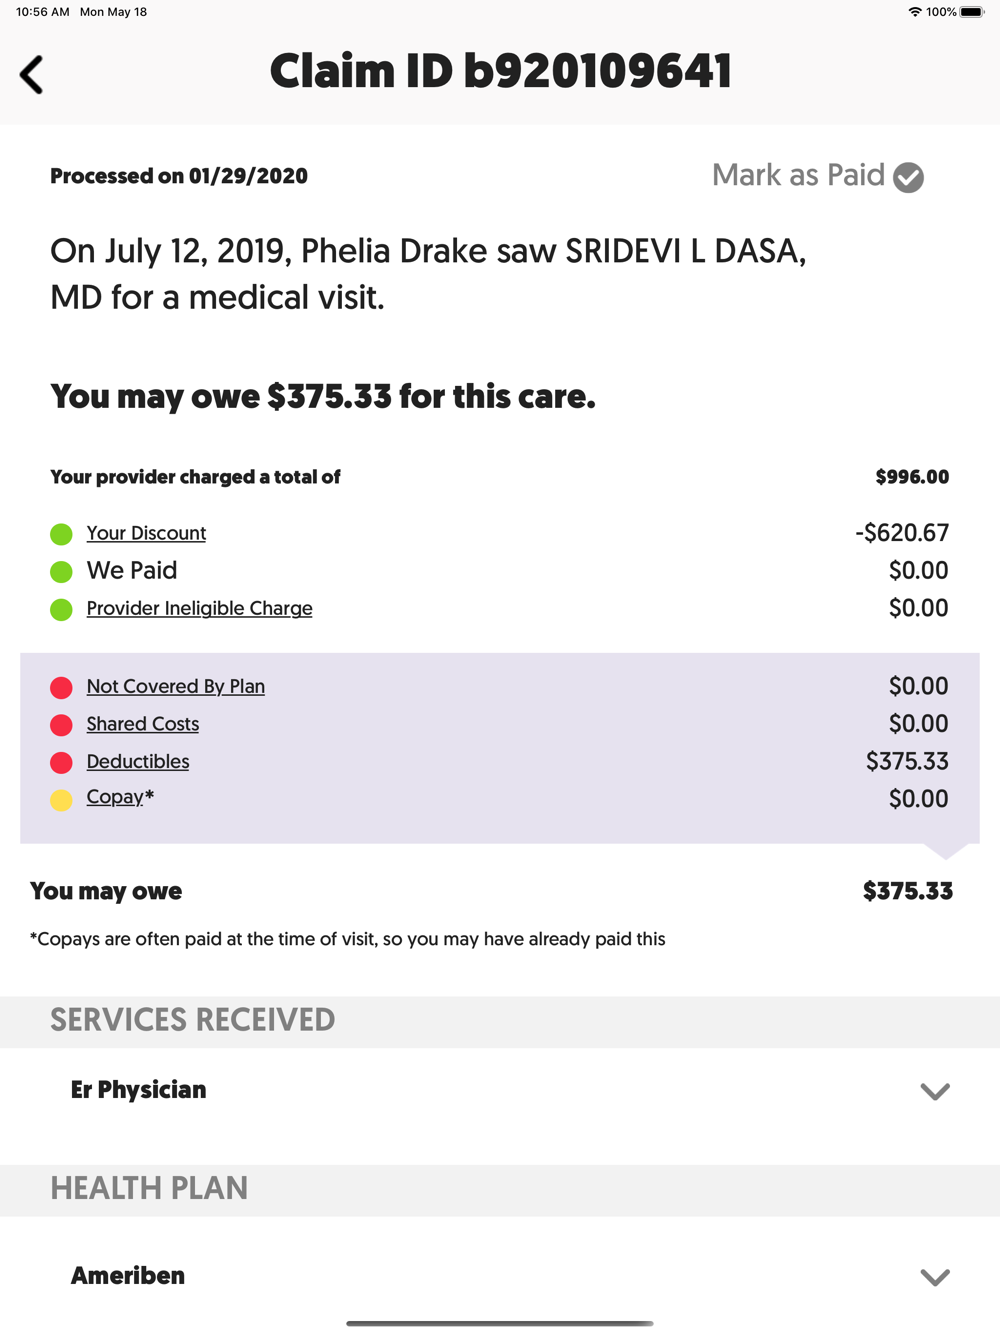Tap the Er Physician service row
The height and width of the screenshot is (1334, 1000).
(x=500, y=1090)
